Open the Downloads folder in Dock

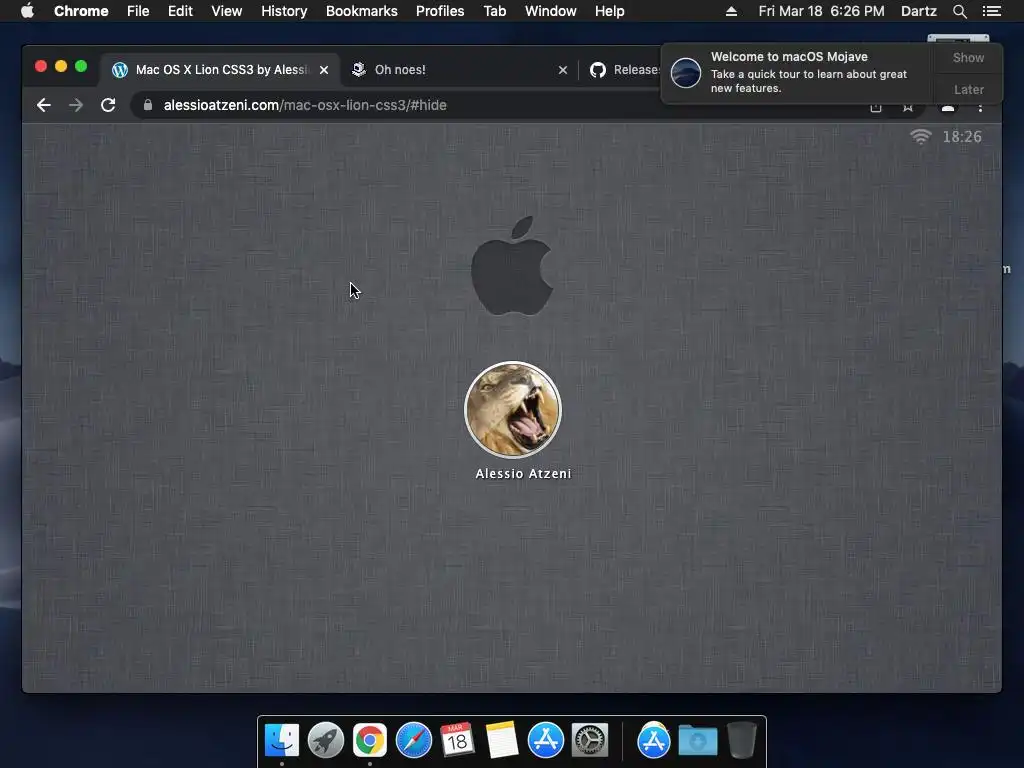point(697,740)
